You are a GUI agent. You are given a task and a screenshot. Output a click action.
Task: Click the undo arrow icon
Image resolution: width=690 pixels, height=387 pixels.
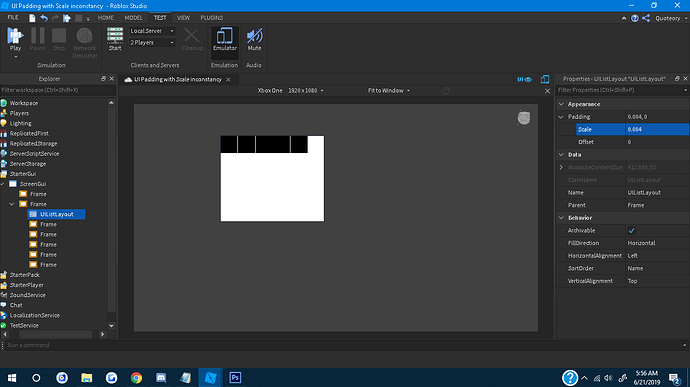click(44, 18)
